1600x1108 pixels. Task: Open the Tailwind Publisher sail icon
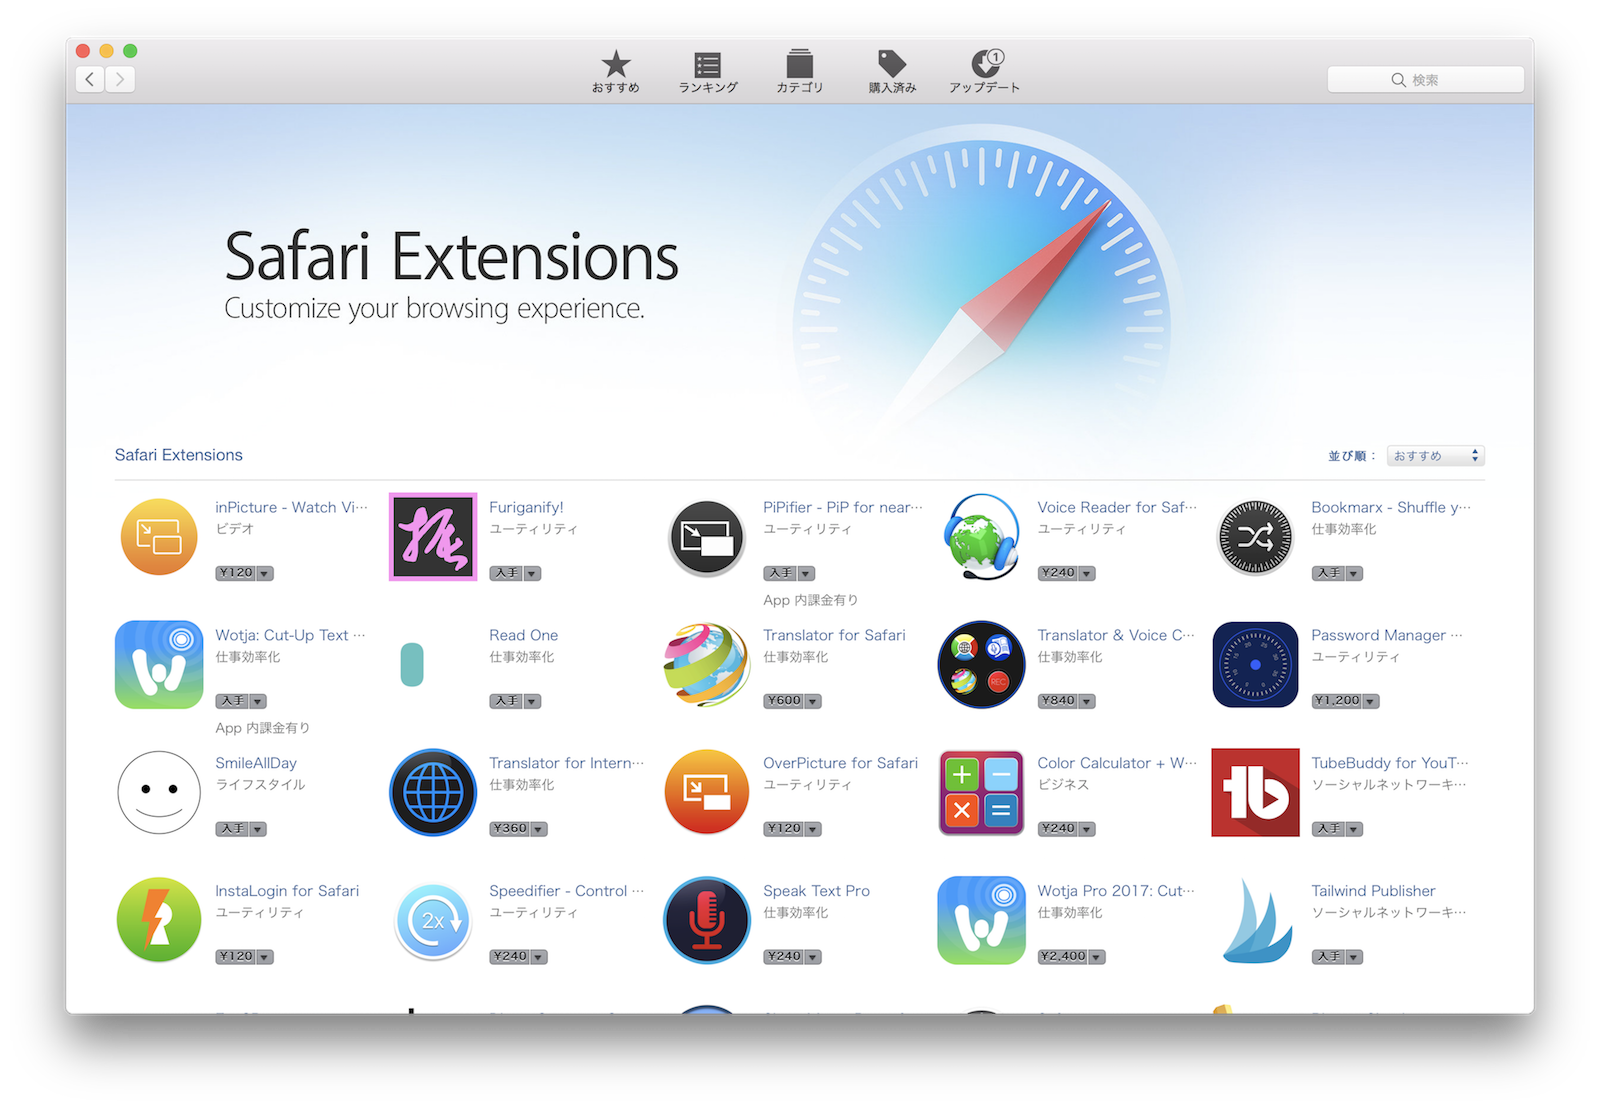[1257, 921]
